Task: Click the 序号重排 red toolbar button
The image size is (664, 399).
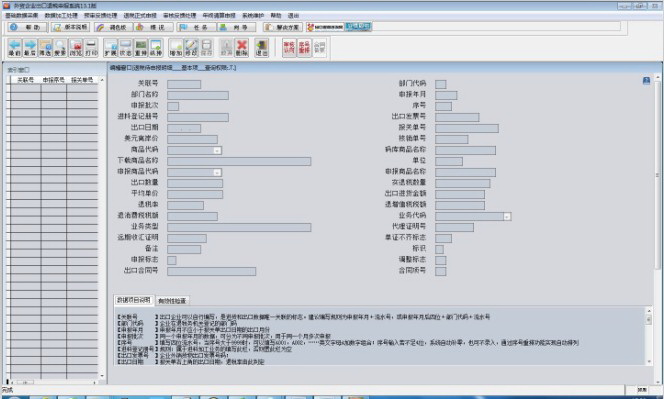Action: (304, 47)
